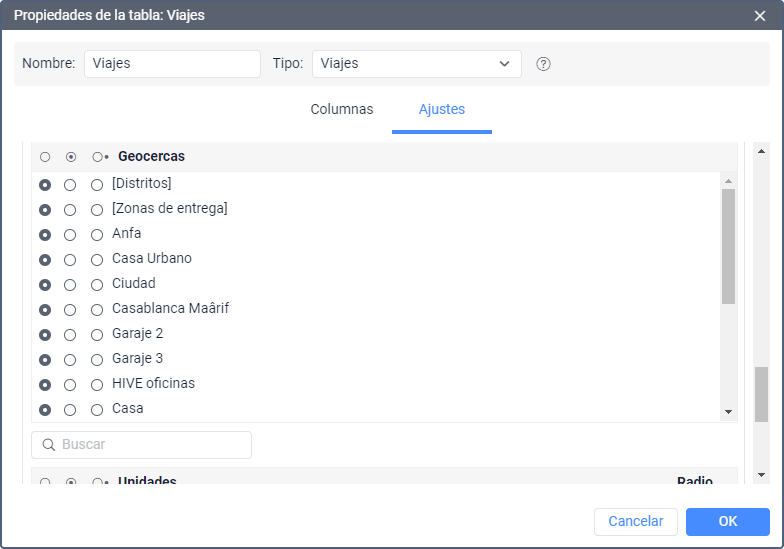The image size is (784, 549).
Task: Click the [Distritos] geofence group name
Action: (x=142, y=184)
